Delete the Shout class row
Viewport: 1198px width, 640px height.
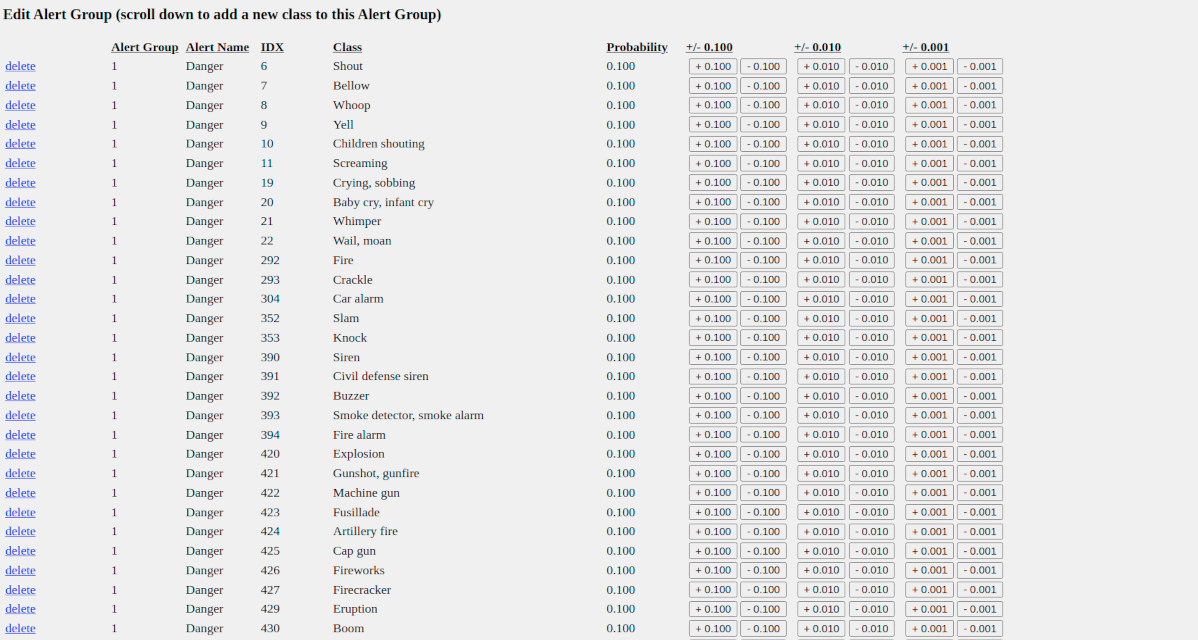pyautogui.click(x=20, y=67)
